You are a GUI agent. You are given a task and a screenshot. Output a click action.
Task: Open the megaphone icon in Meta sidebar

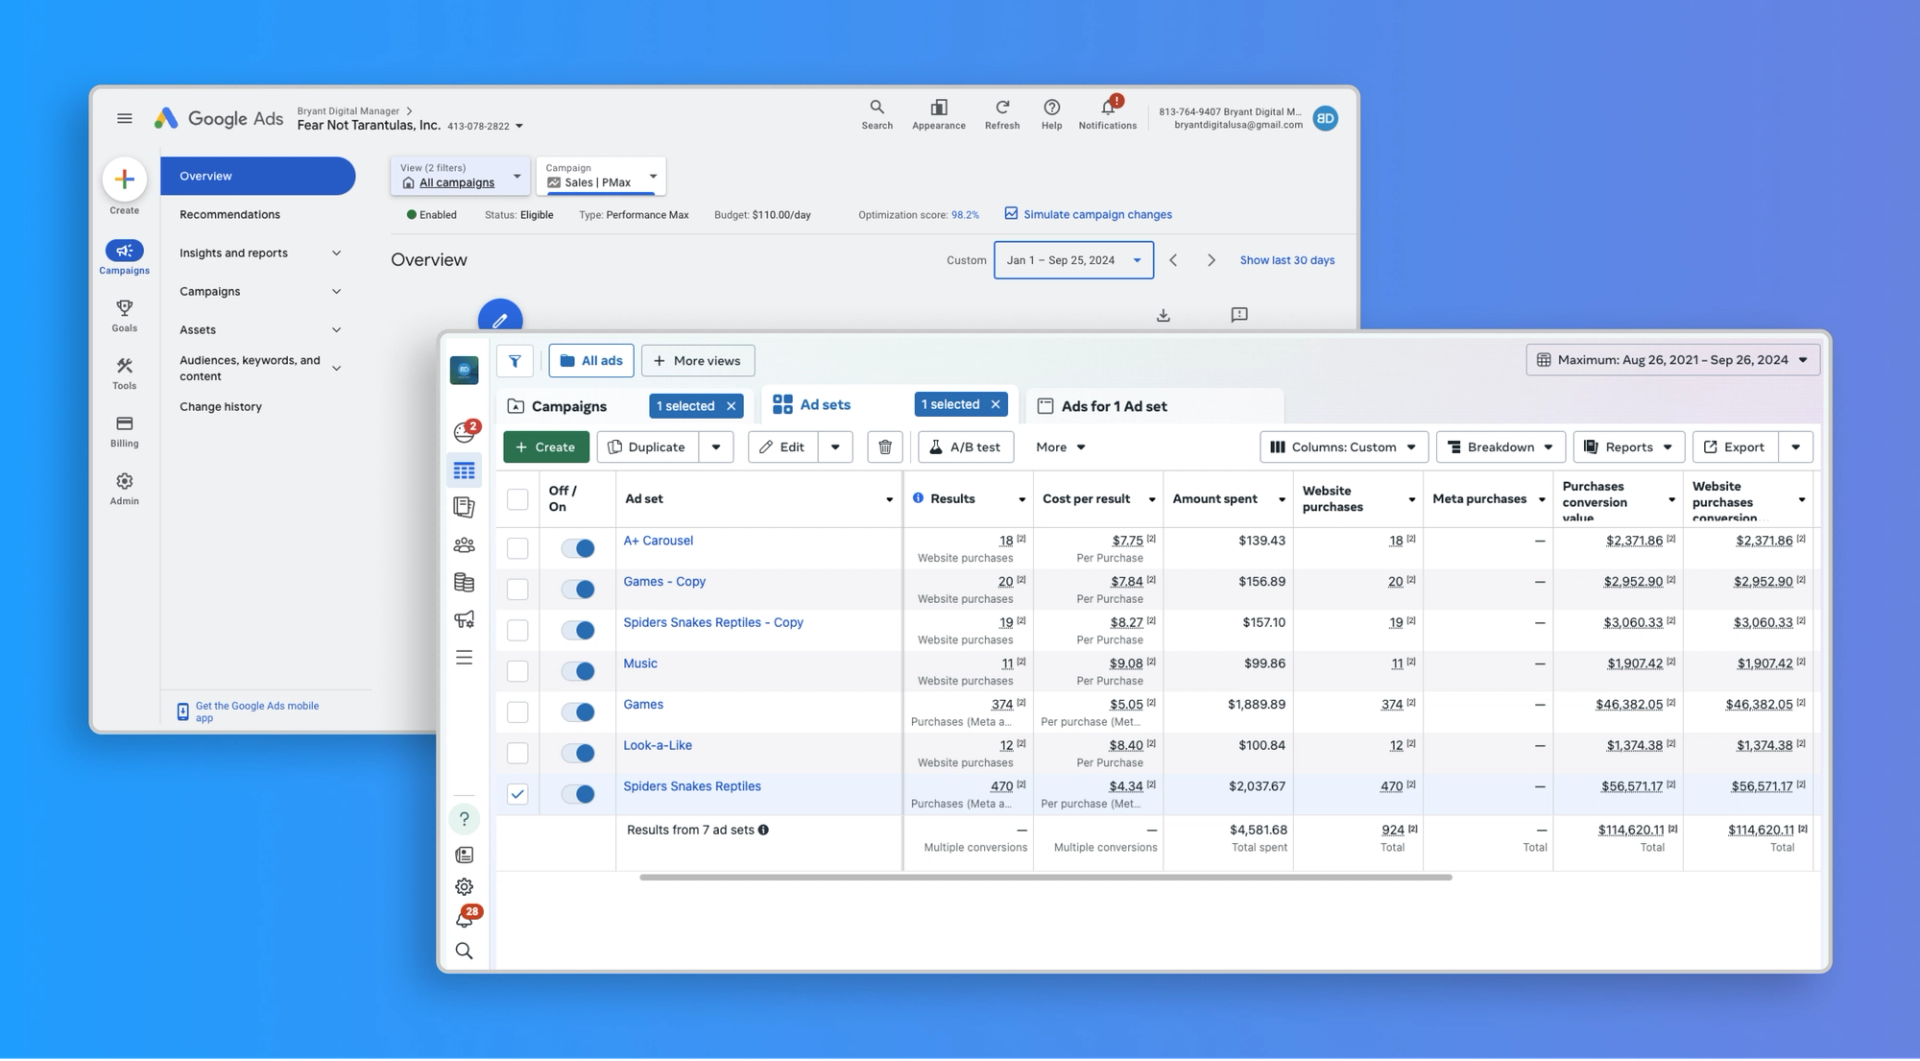click(x=464, y=620)
